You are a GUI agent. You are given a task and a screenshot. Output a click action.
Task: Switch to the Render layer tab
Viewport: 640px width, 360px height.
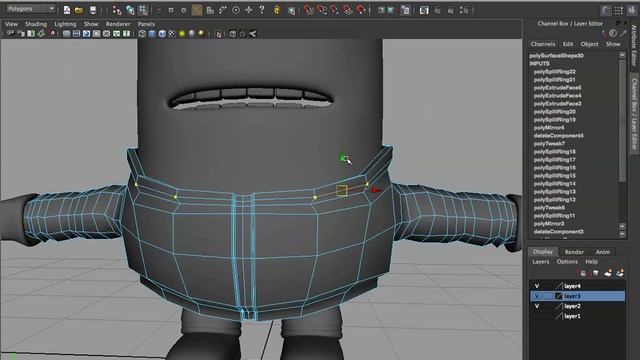coord(574,252)
